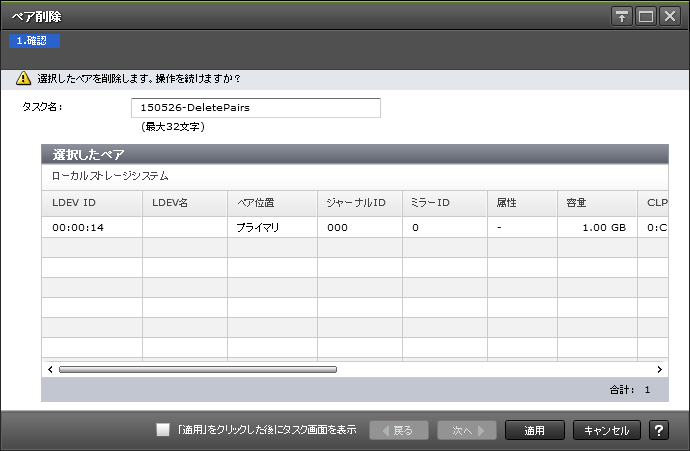Click the pin-to-top window icon
690x451 pixels.
(621, 17)
